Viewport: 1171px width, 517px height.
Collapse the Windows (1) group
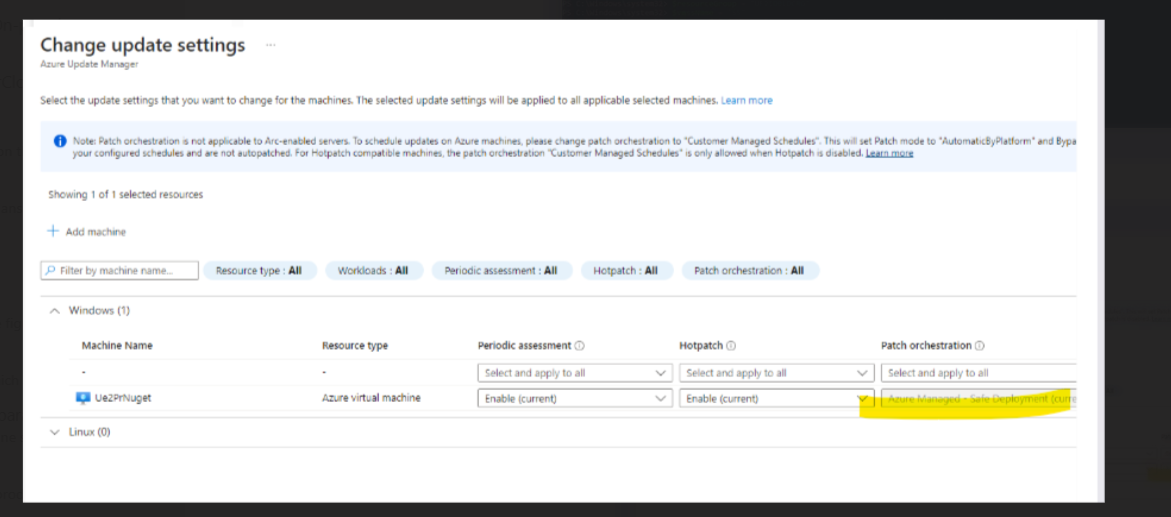(54, 310)
